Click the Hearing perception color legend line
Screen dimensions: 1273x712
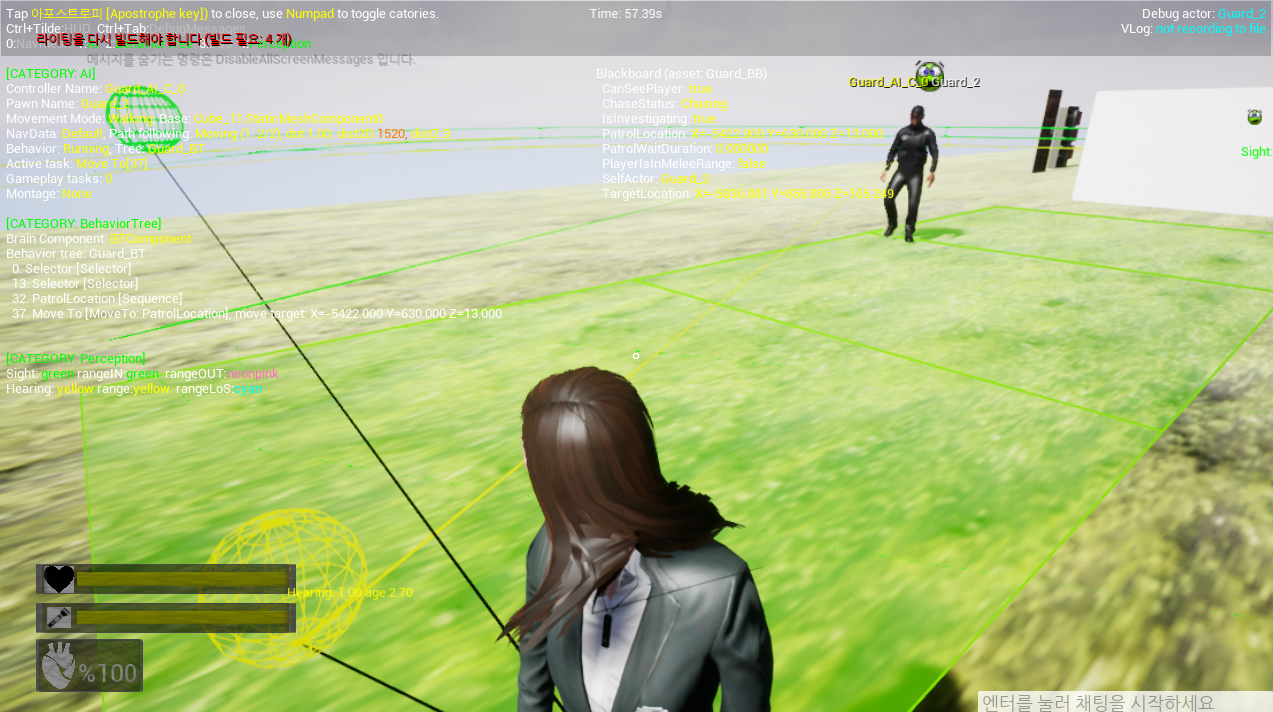point(134,389)
